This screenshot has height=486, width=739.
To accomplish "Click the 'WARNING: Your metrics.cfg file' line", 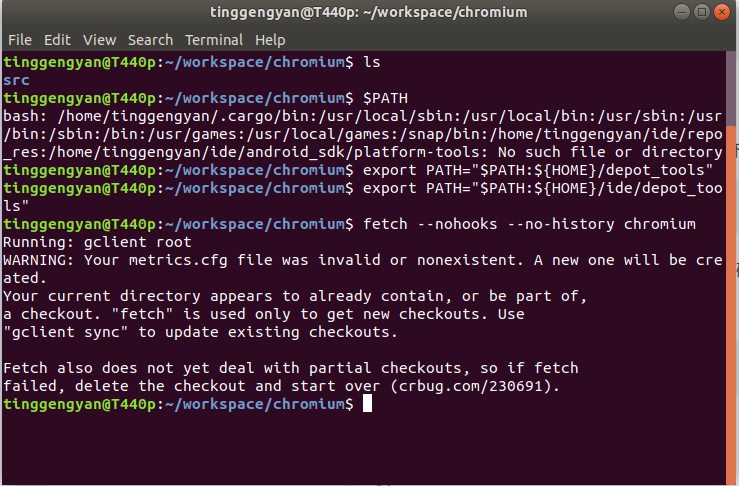I will point(363,269).
